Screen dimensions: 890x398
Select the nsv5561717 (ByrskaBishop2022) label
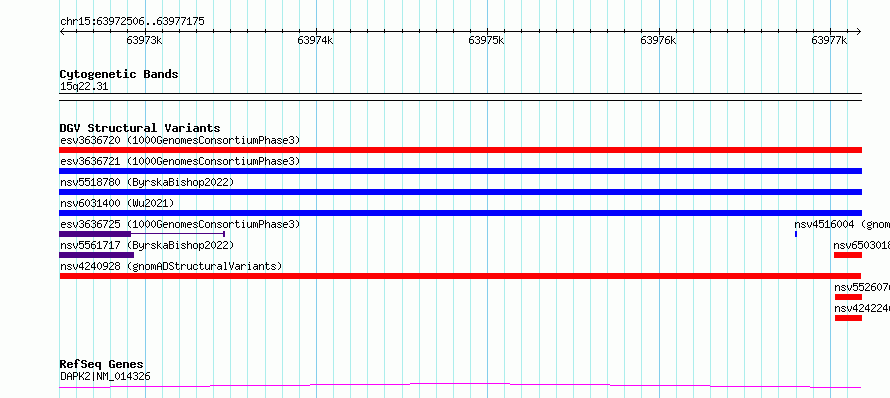point(147,245)
